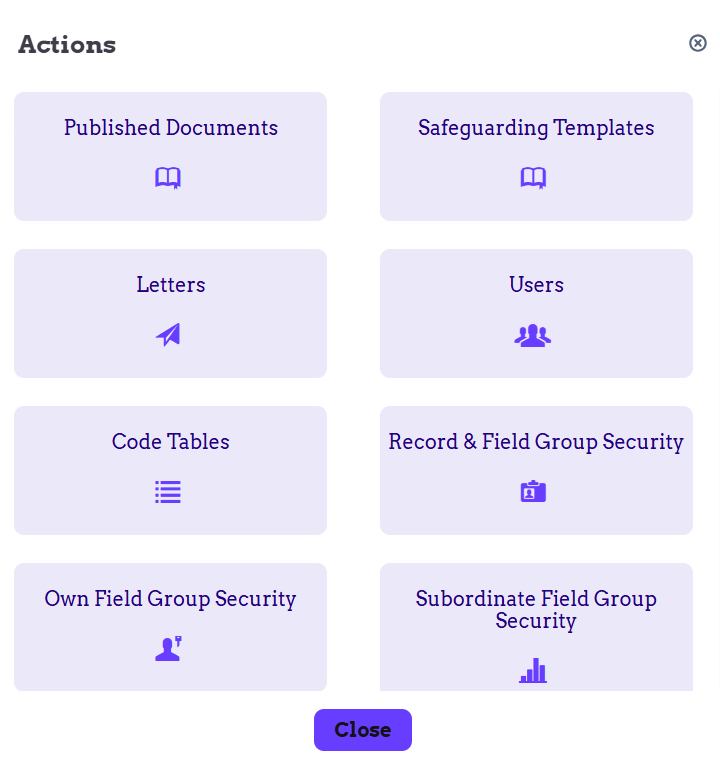
Task: Click the ID badge icon for Record Security
Action: point(533,492)
